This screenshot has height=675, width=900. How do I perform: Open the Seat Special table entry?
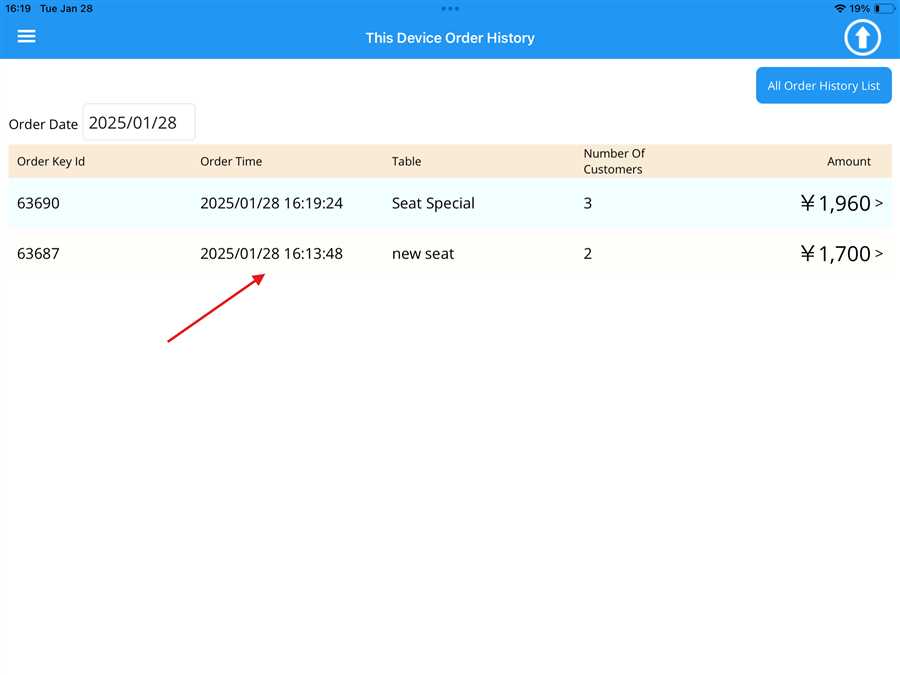click(433, 203)
